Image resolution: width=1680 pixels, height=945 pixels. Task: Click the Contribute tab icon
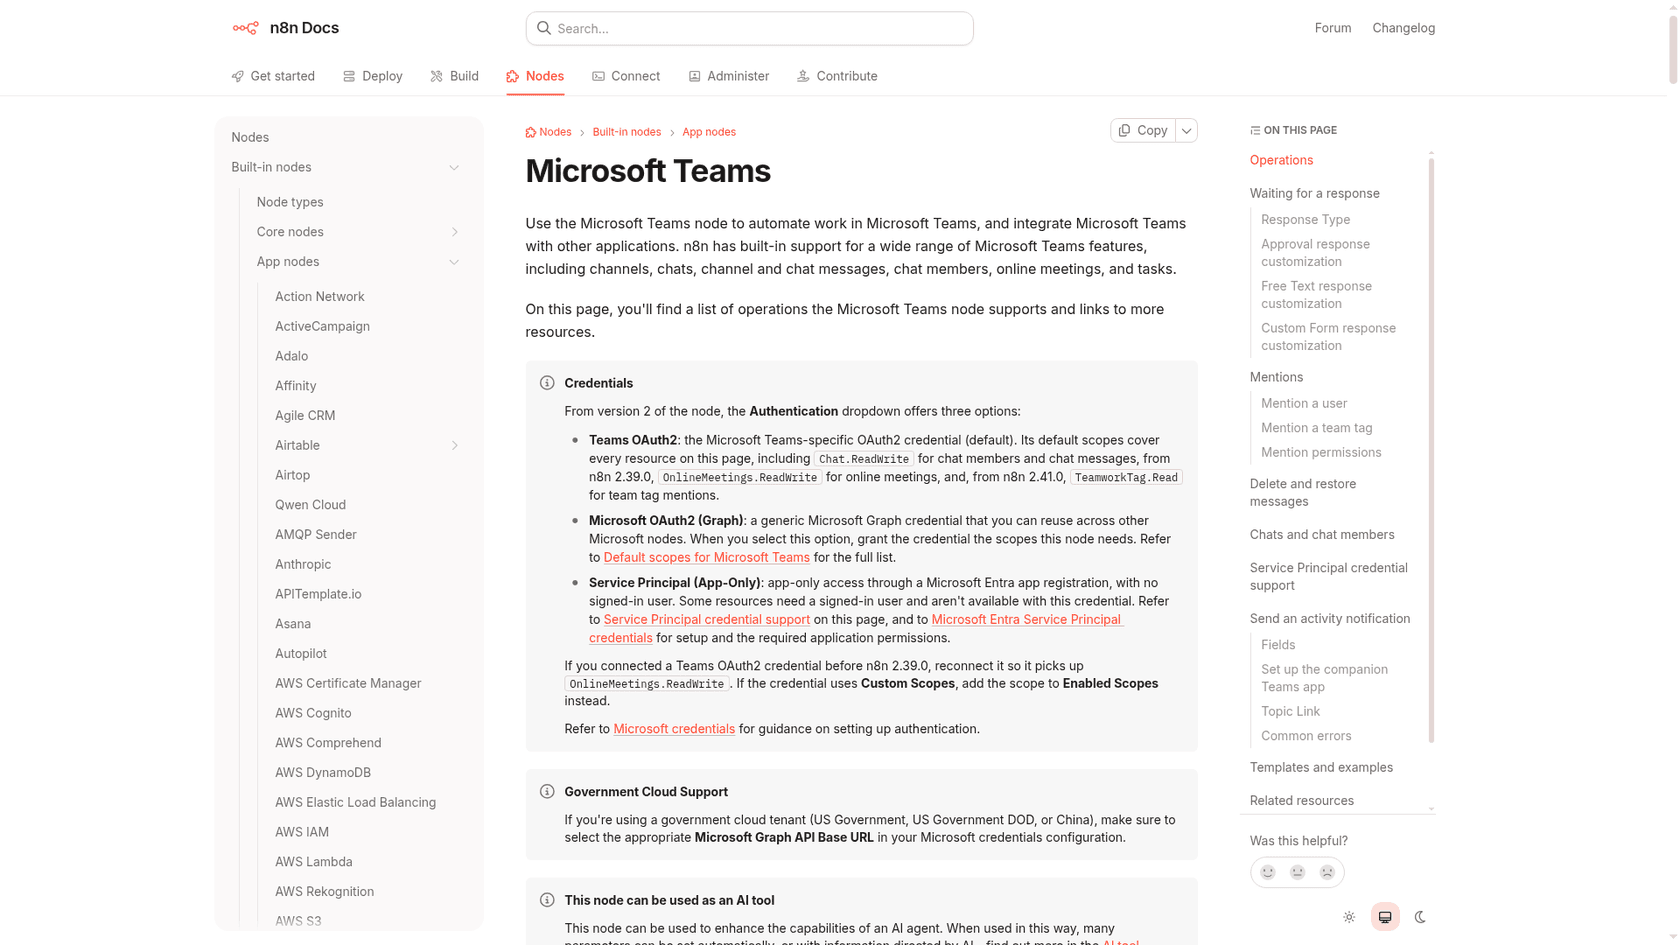(x=803, y=76)
